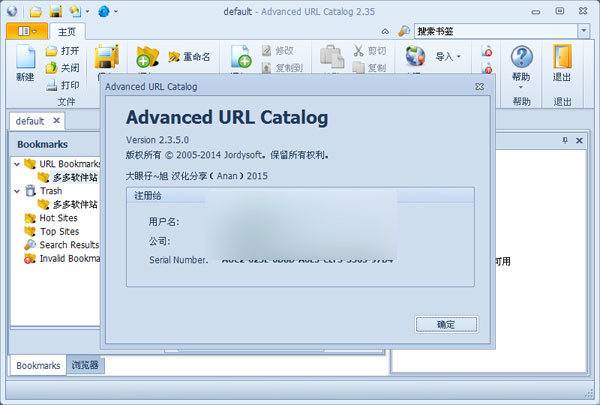
Task: Click the 退出 exit door icon
Action: [x=562, y=57]
